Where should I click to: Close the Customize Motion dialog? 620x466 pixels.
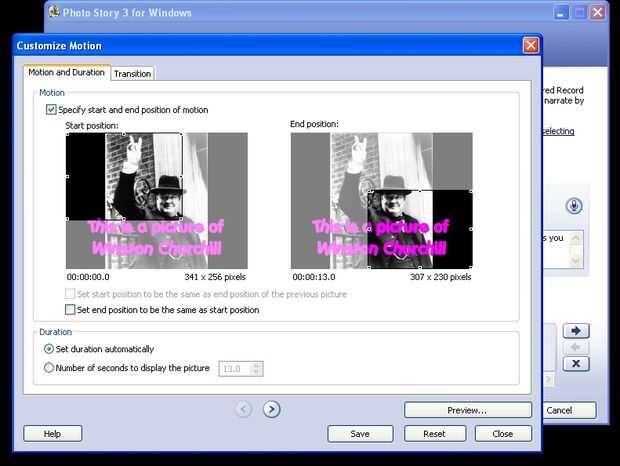(x=531, y=45)
